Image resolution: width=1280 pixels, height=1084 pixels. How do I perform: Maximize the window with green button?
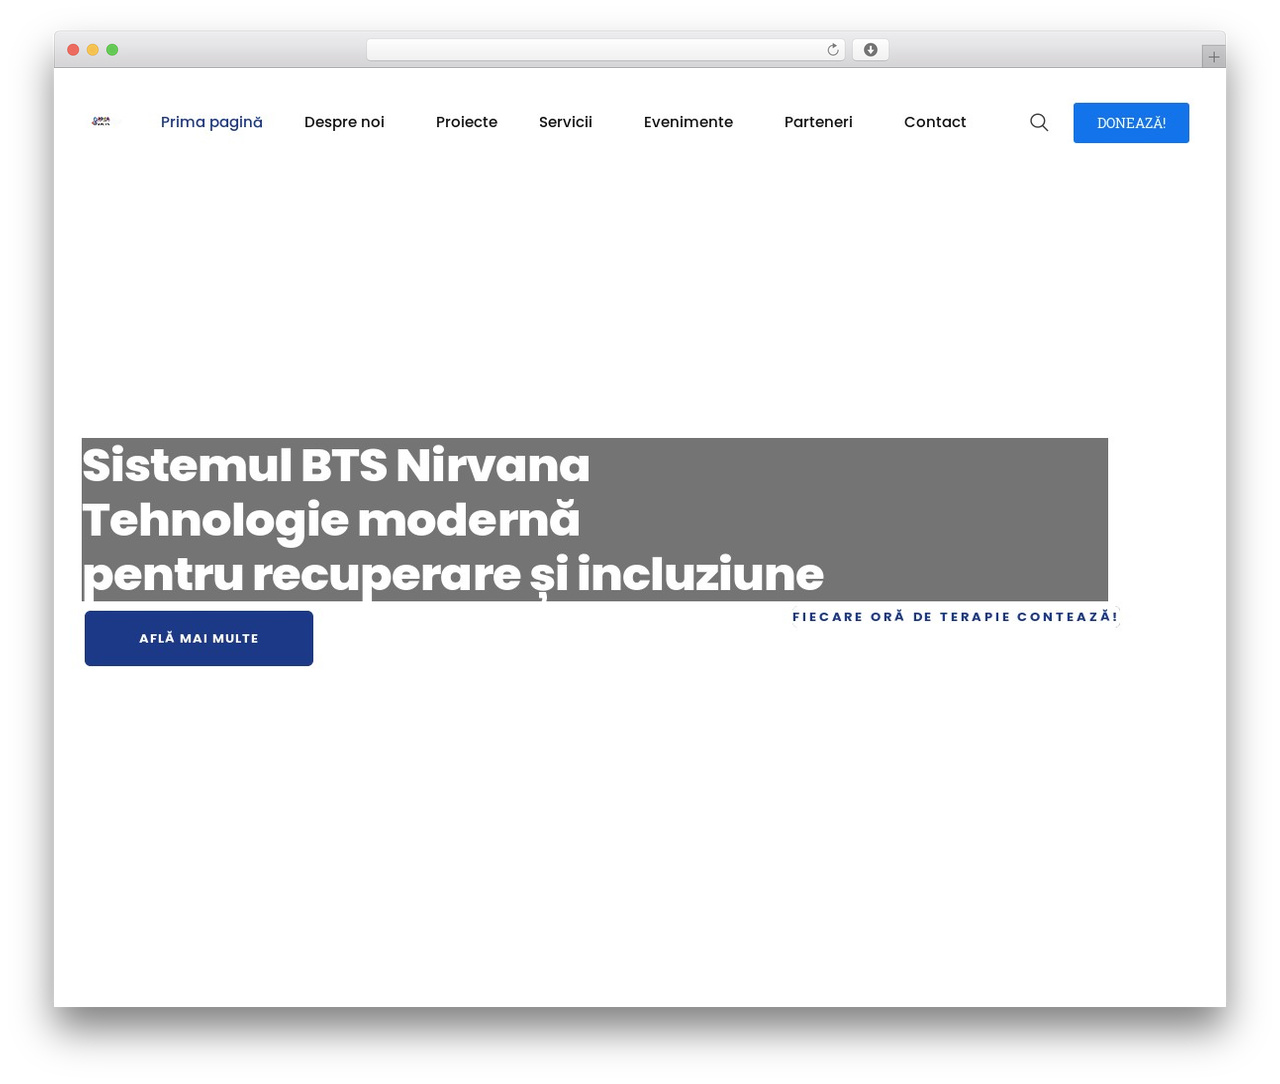112,50
